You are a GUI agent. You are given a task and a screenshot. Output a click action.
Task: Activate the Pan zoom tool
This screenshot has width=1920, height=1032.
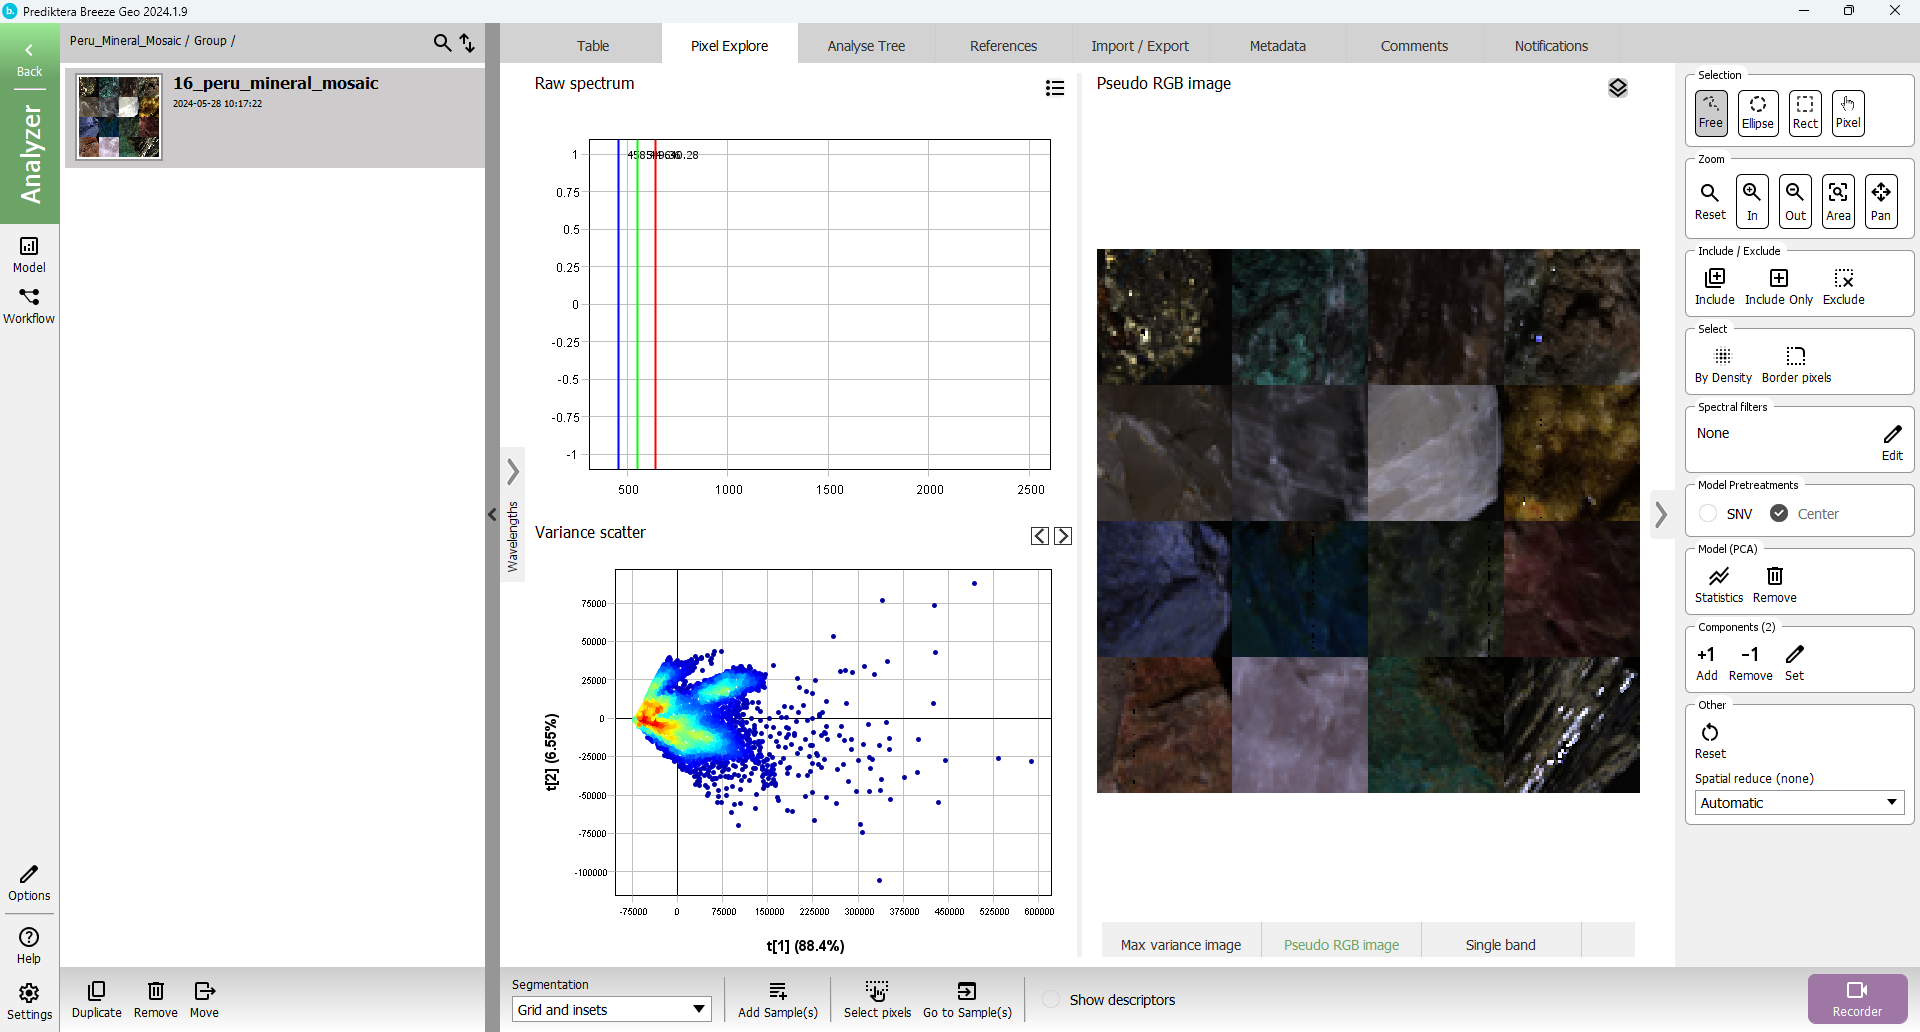pos(1880,200)
